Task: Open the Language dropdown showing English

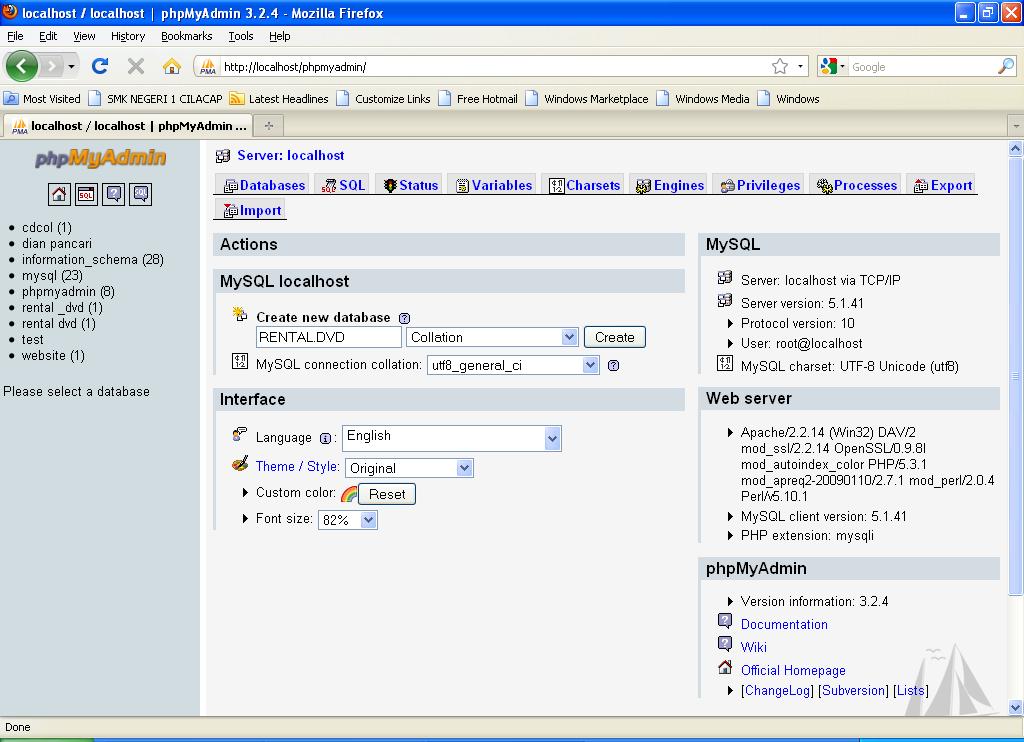Action: [452, 438]
